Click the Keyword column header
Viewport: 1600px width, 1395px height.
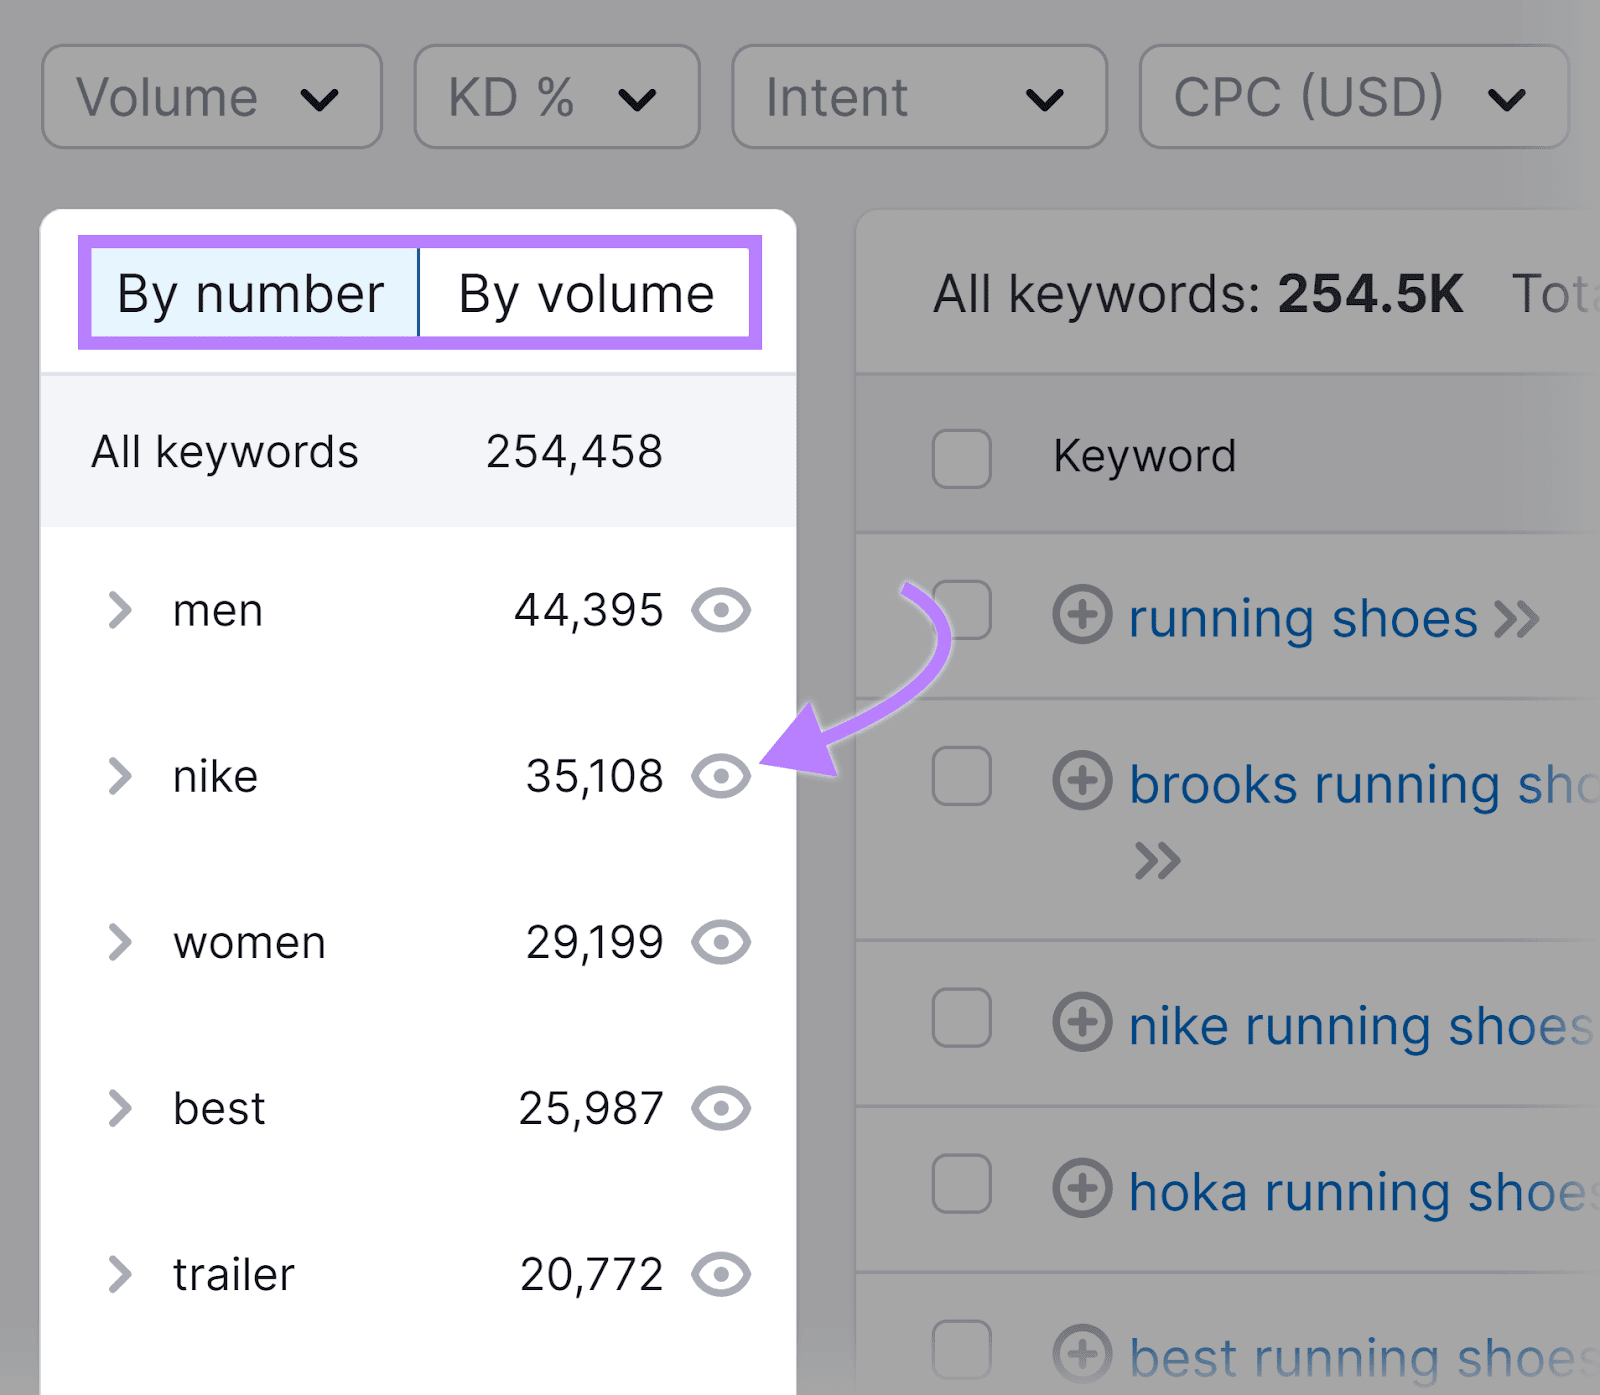1145,456
